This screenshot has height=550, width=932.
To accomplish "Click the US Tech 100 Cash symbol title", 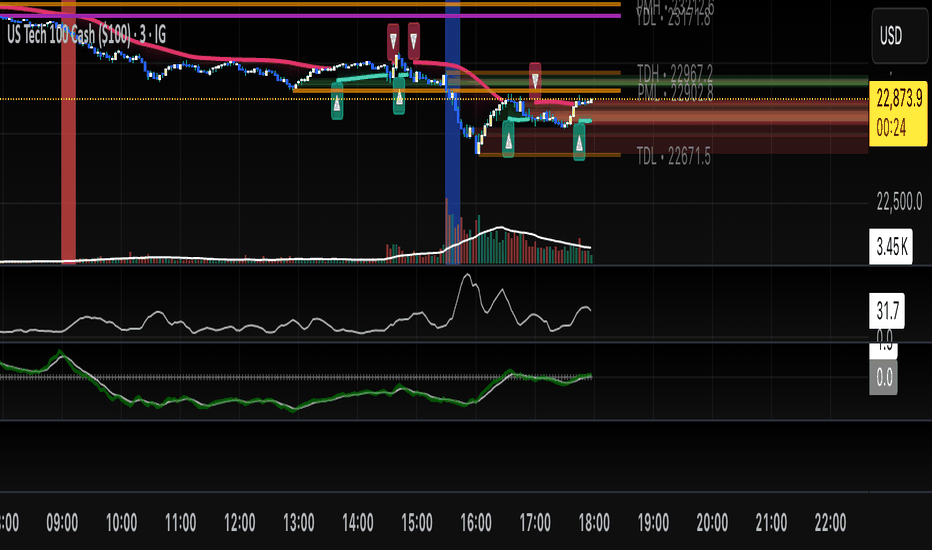I will (x=87, y=35).
